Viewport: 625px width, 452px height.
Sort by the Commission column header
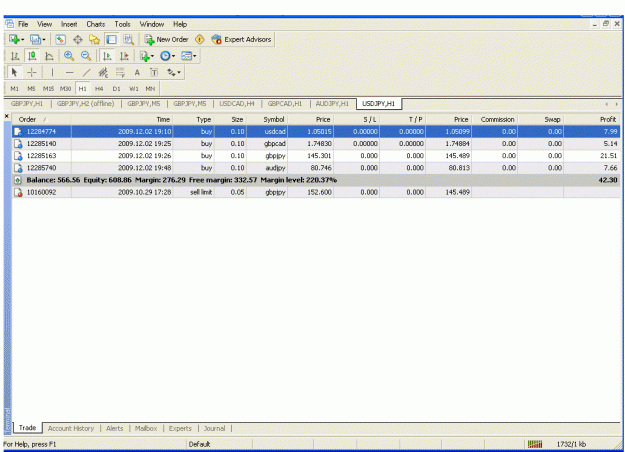click(494, 119)
